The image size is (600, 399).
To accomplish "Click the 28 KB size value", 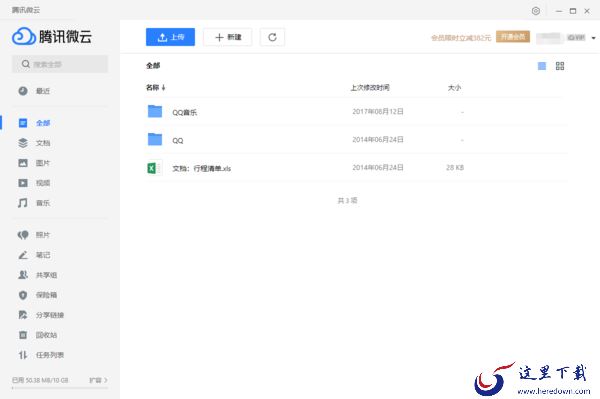I will (x=455, y=168).
